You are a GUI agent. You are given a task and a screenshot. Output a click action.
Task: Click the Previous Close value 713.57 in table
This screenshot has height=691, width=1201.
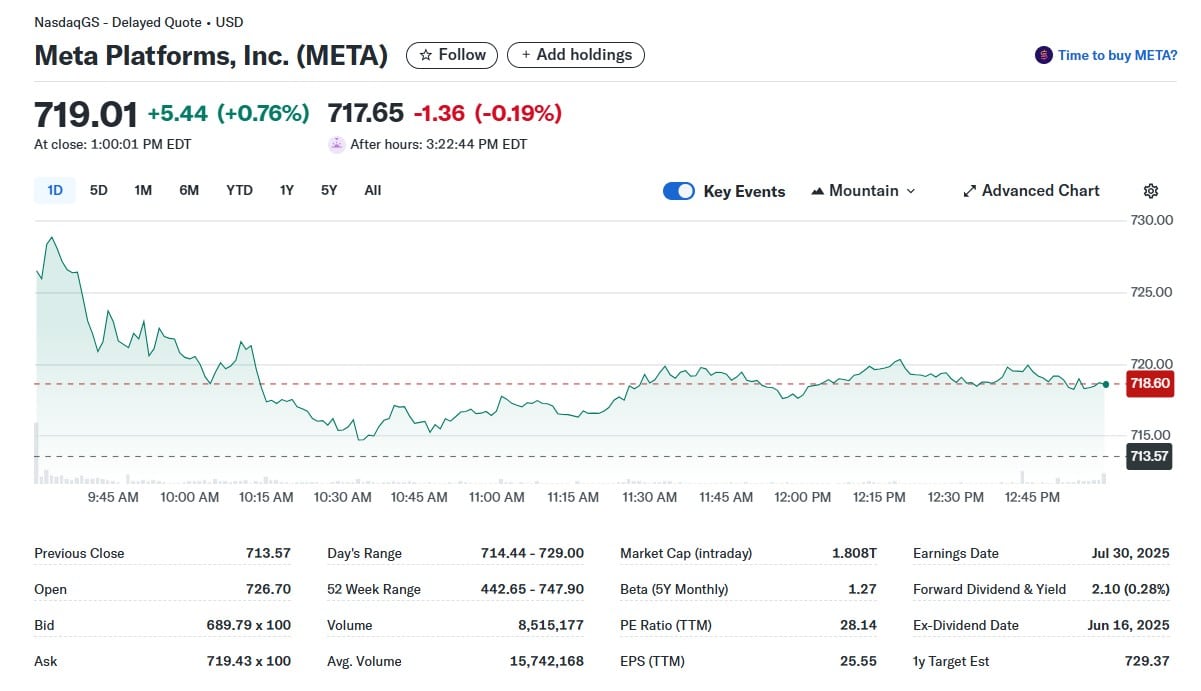[268, 553]
